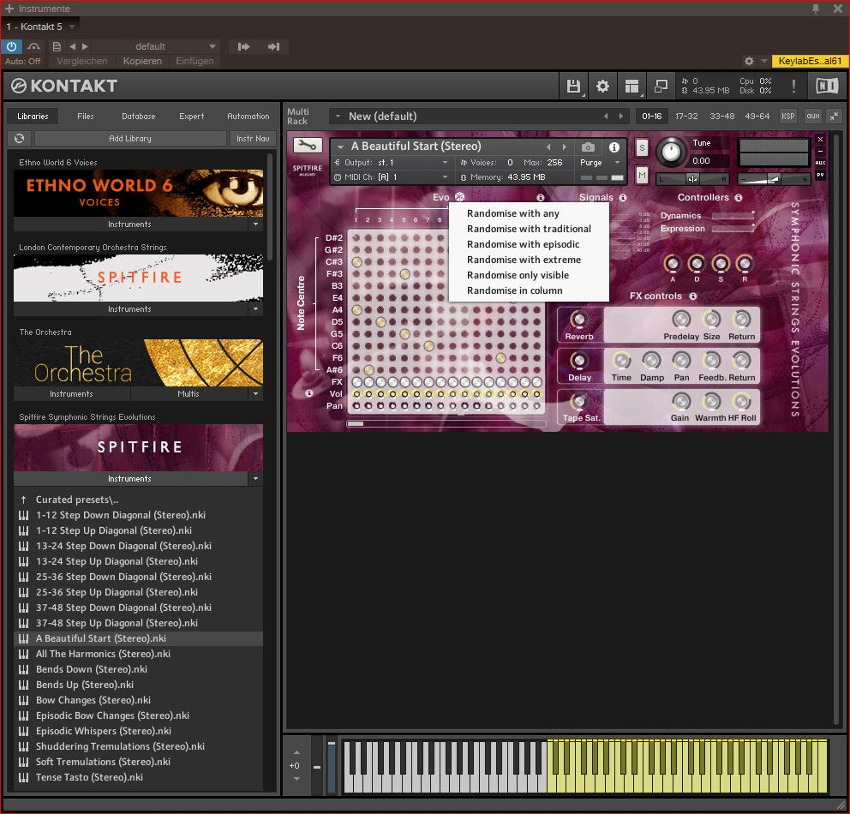The image size is (850, 814).
Task: Choose Randomise with episodic
Action: point(523,244)
